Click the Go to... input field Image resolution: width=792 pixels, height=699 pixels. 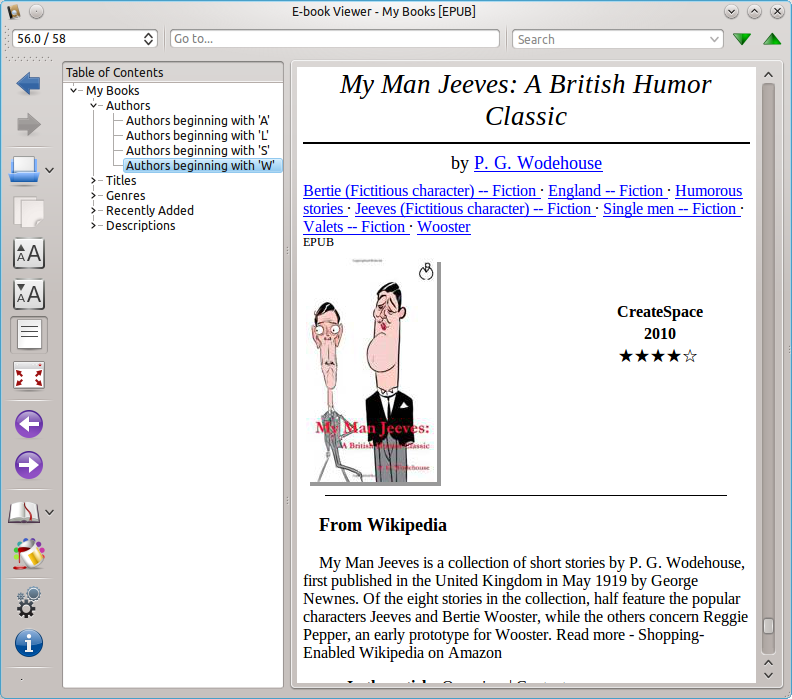pos(335,39)
